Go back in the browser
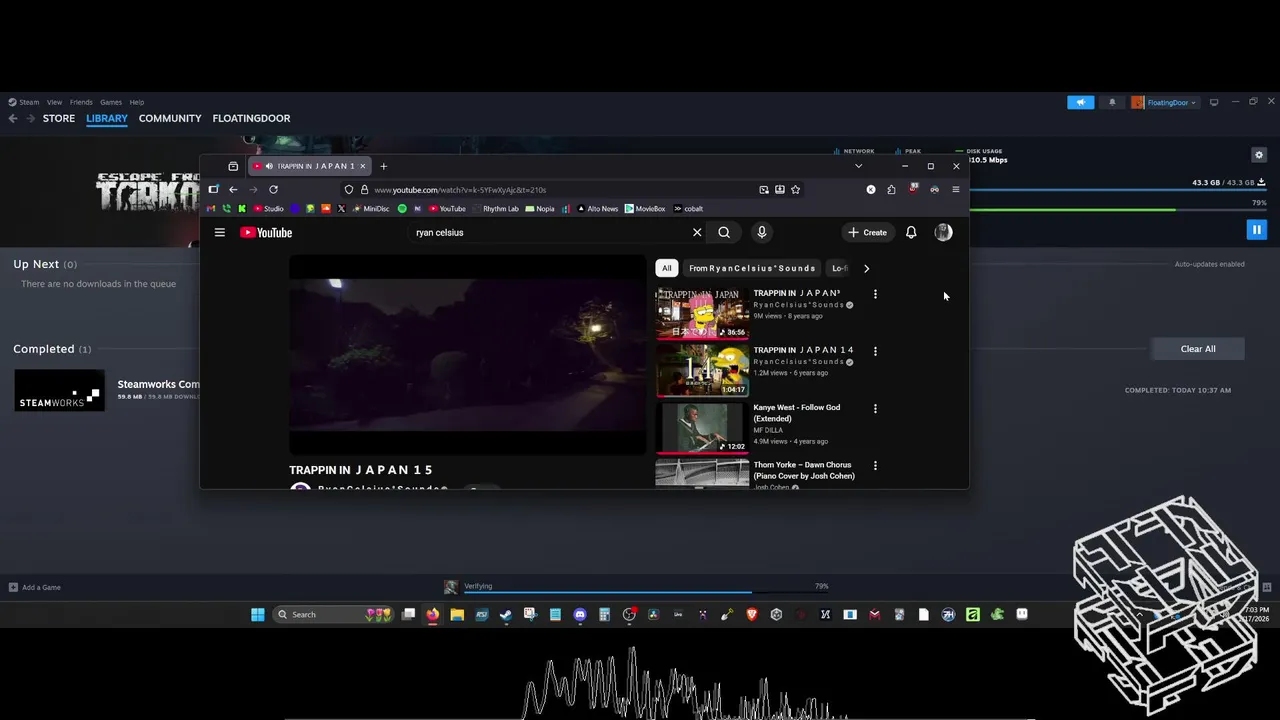The height and width of the screenshot is (720, 1280). pos(233,189)
